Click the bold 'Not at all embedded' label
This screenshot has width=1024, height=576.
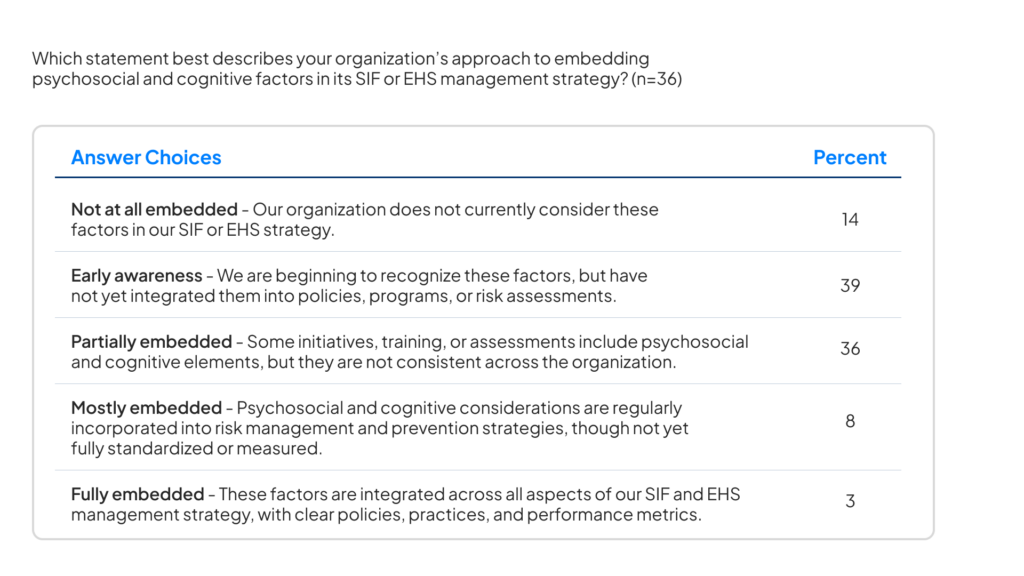tap(154, 210)
